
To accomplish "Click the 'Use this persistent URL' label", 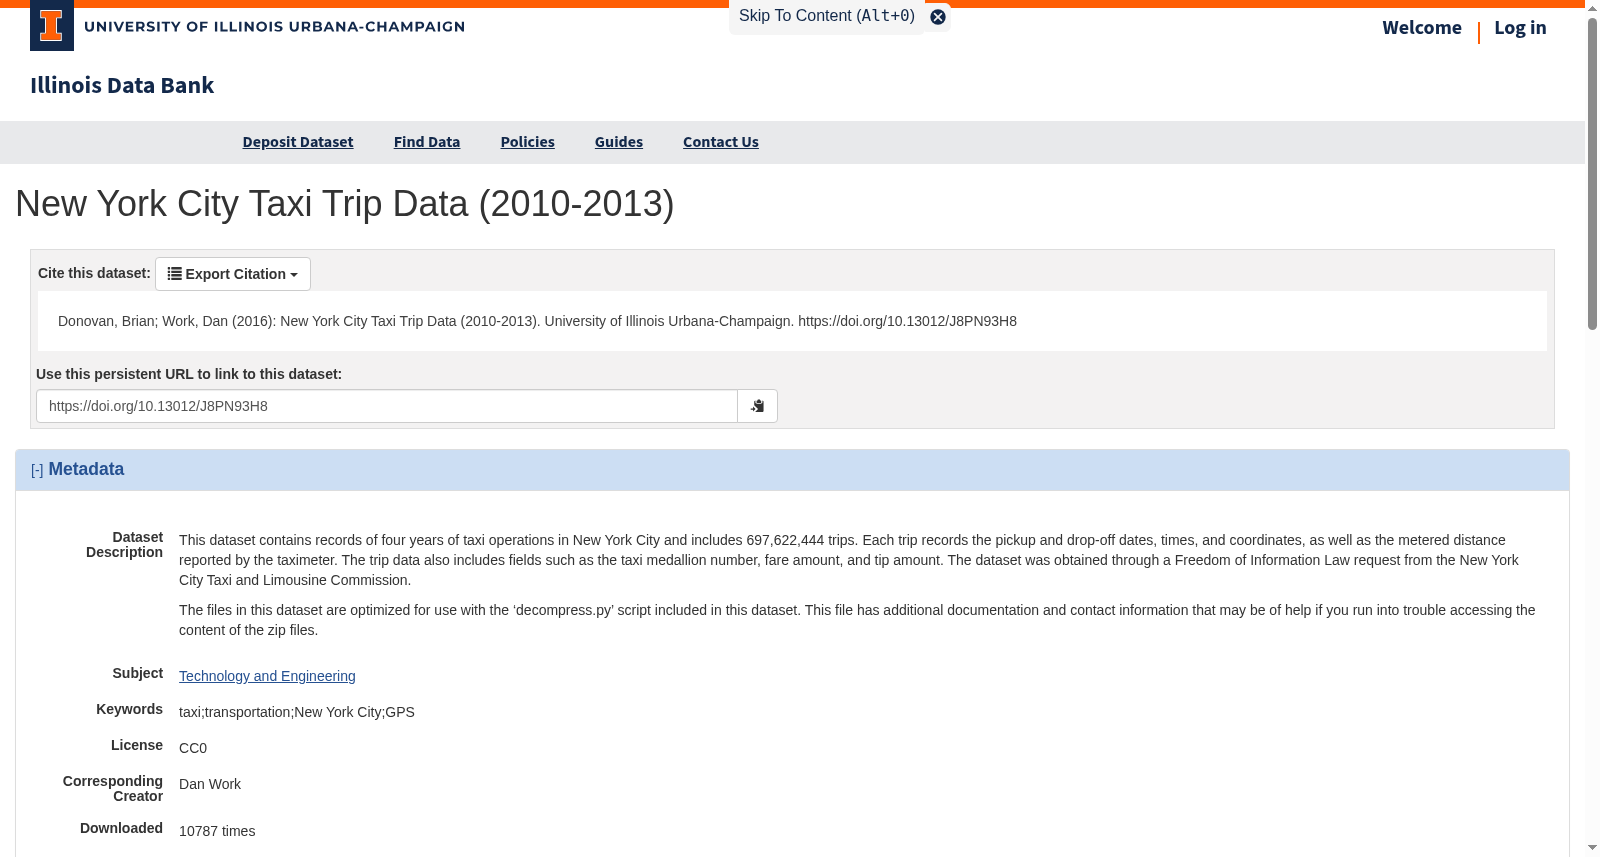I will pyautogui.click(x=189, y=374).
